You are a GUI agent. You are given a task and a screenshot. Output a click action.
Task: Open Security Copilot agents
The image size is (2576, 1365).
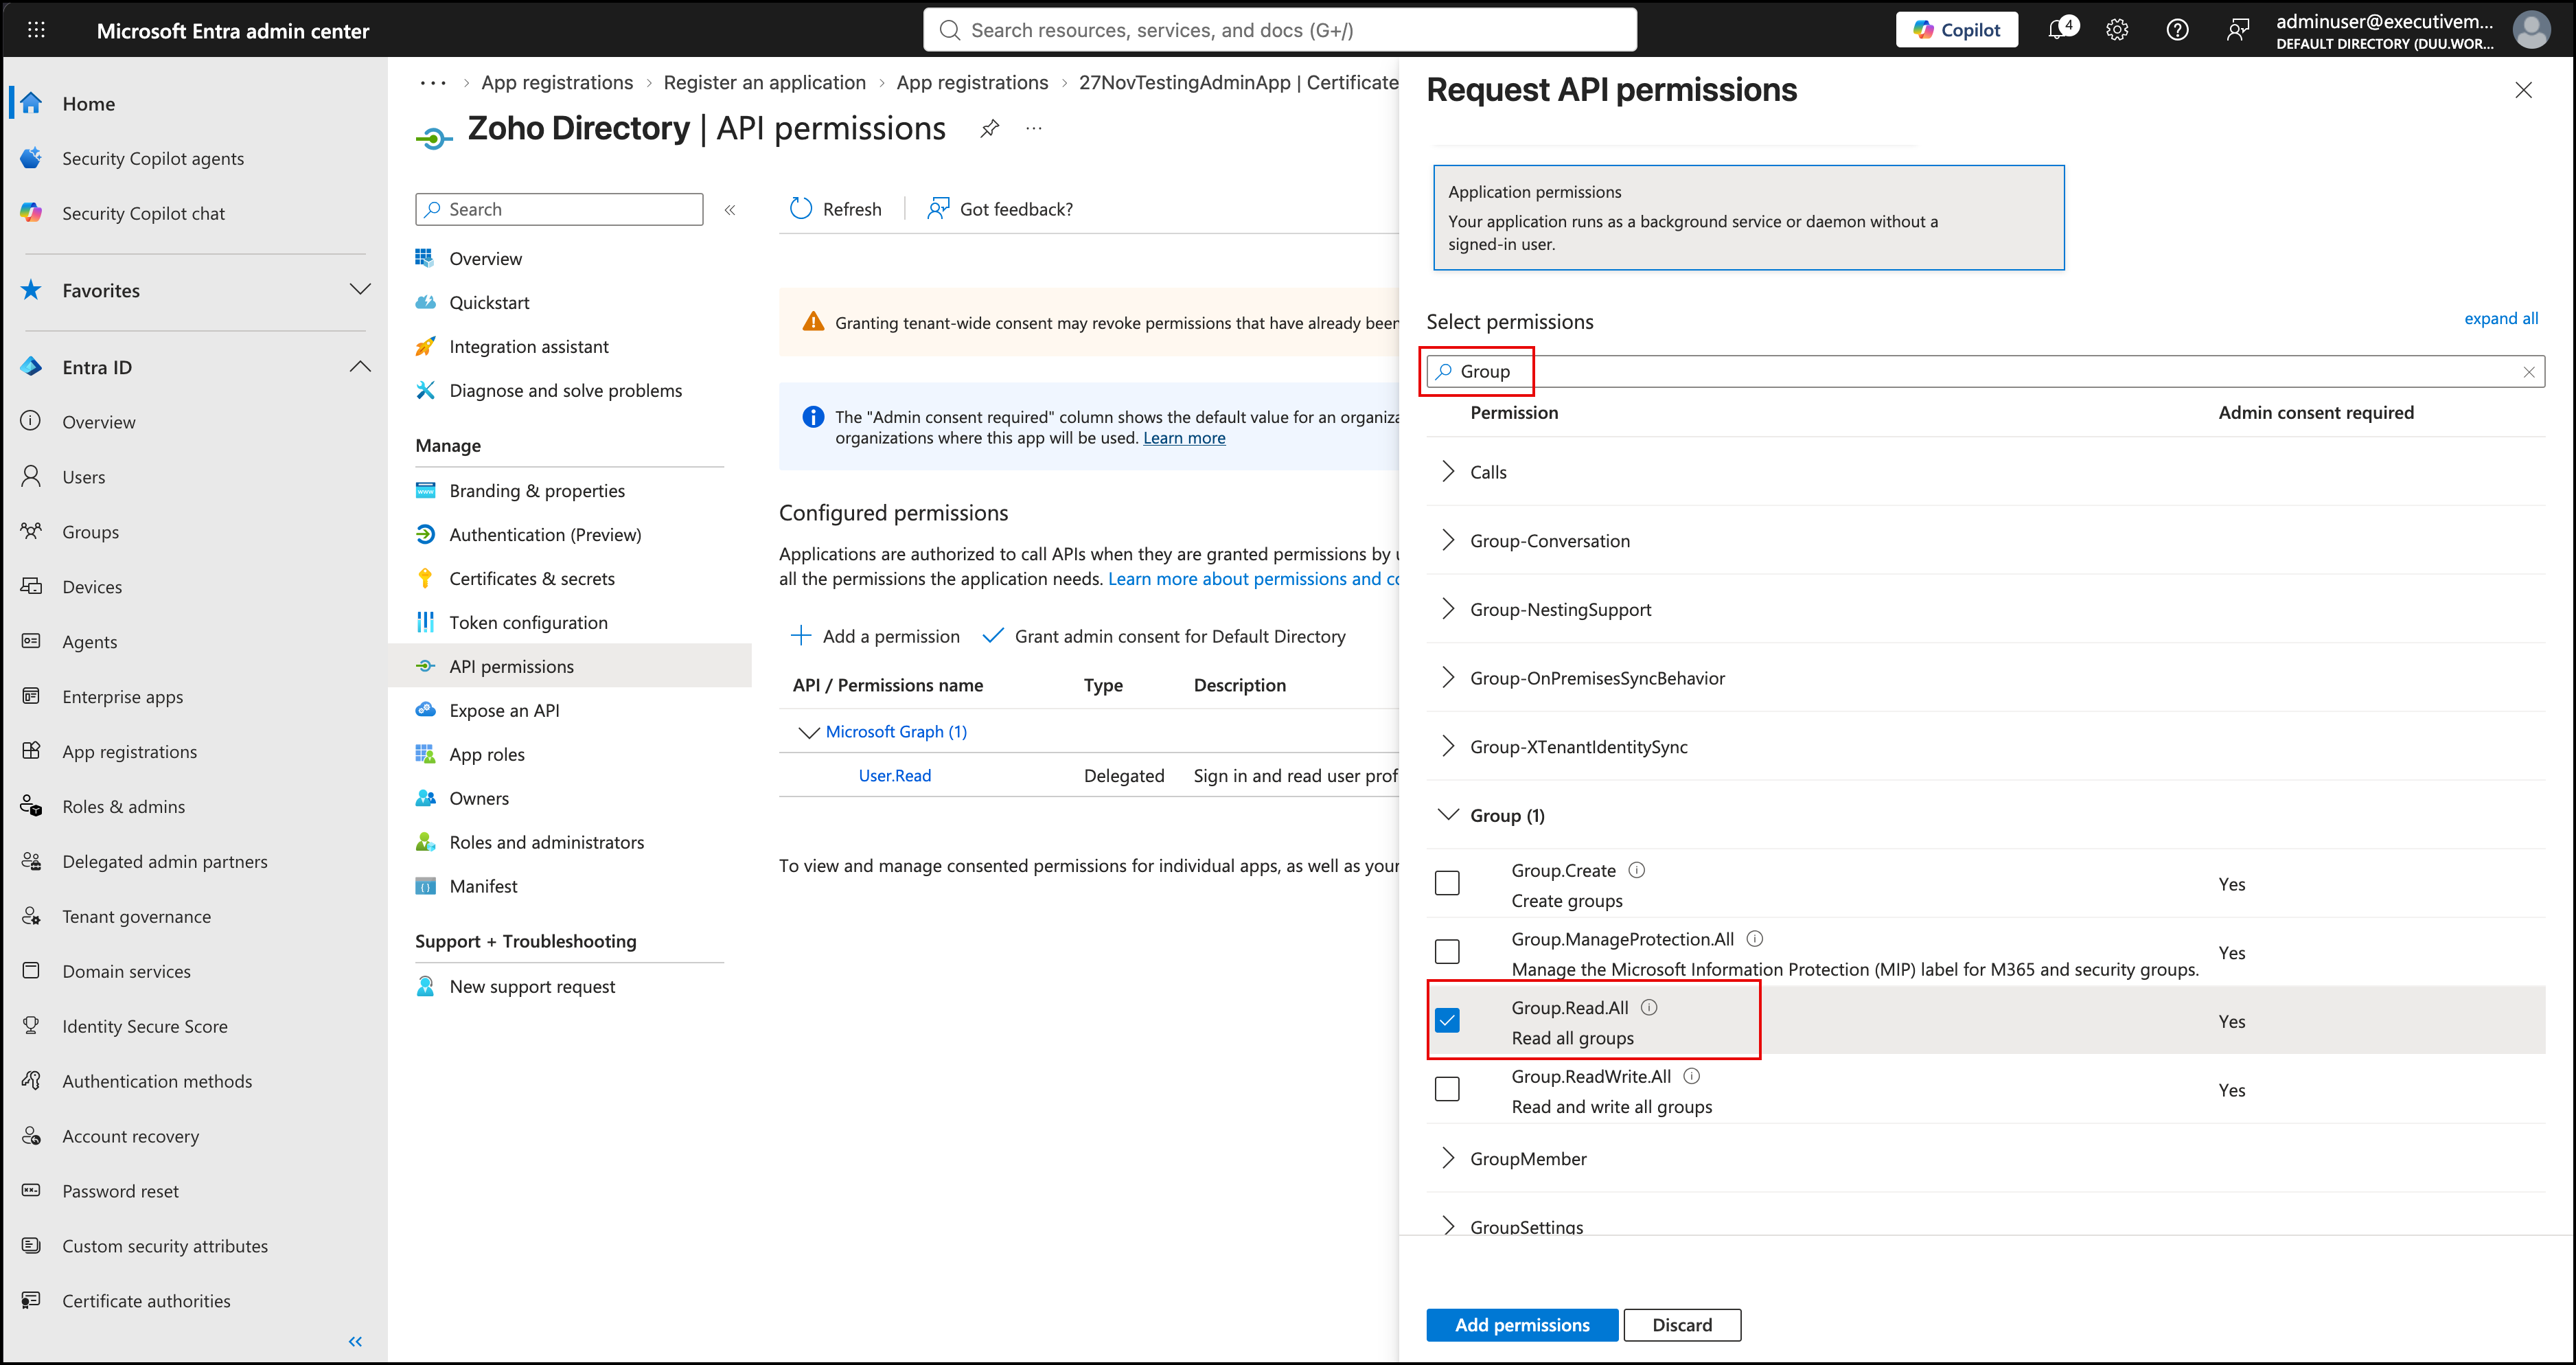click(x=153, y=158)
